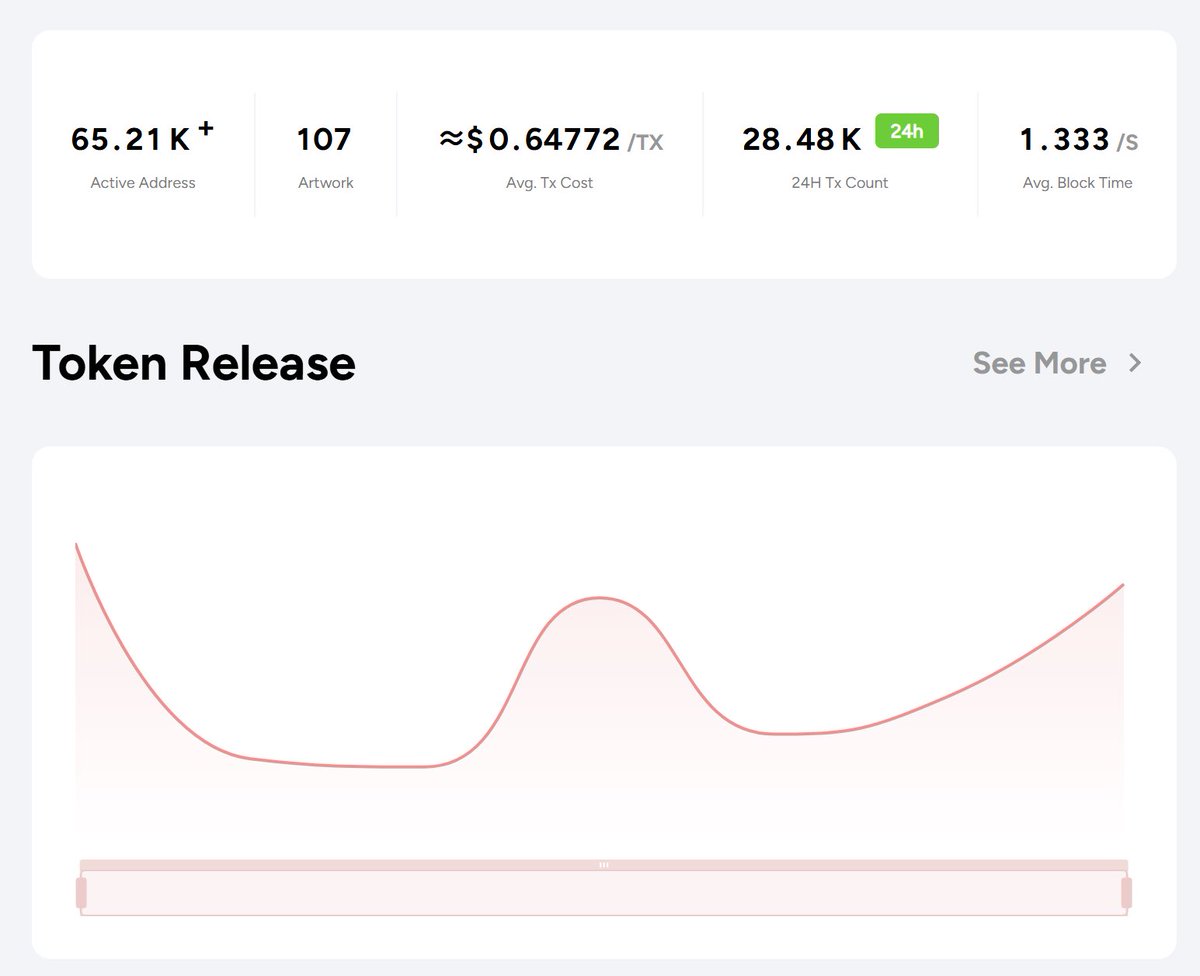Viewport: 1200px width, 976px height.
Task: Click the /TX unit text
Action: [645, 143]
